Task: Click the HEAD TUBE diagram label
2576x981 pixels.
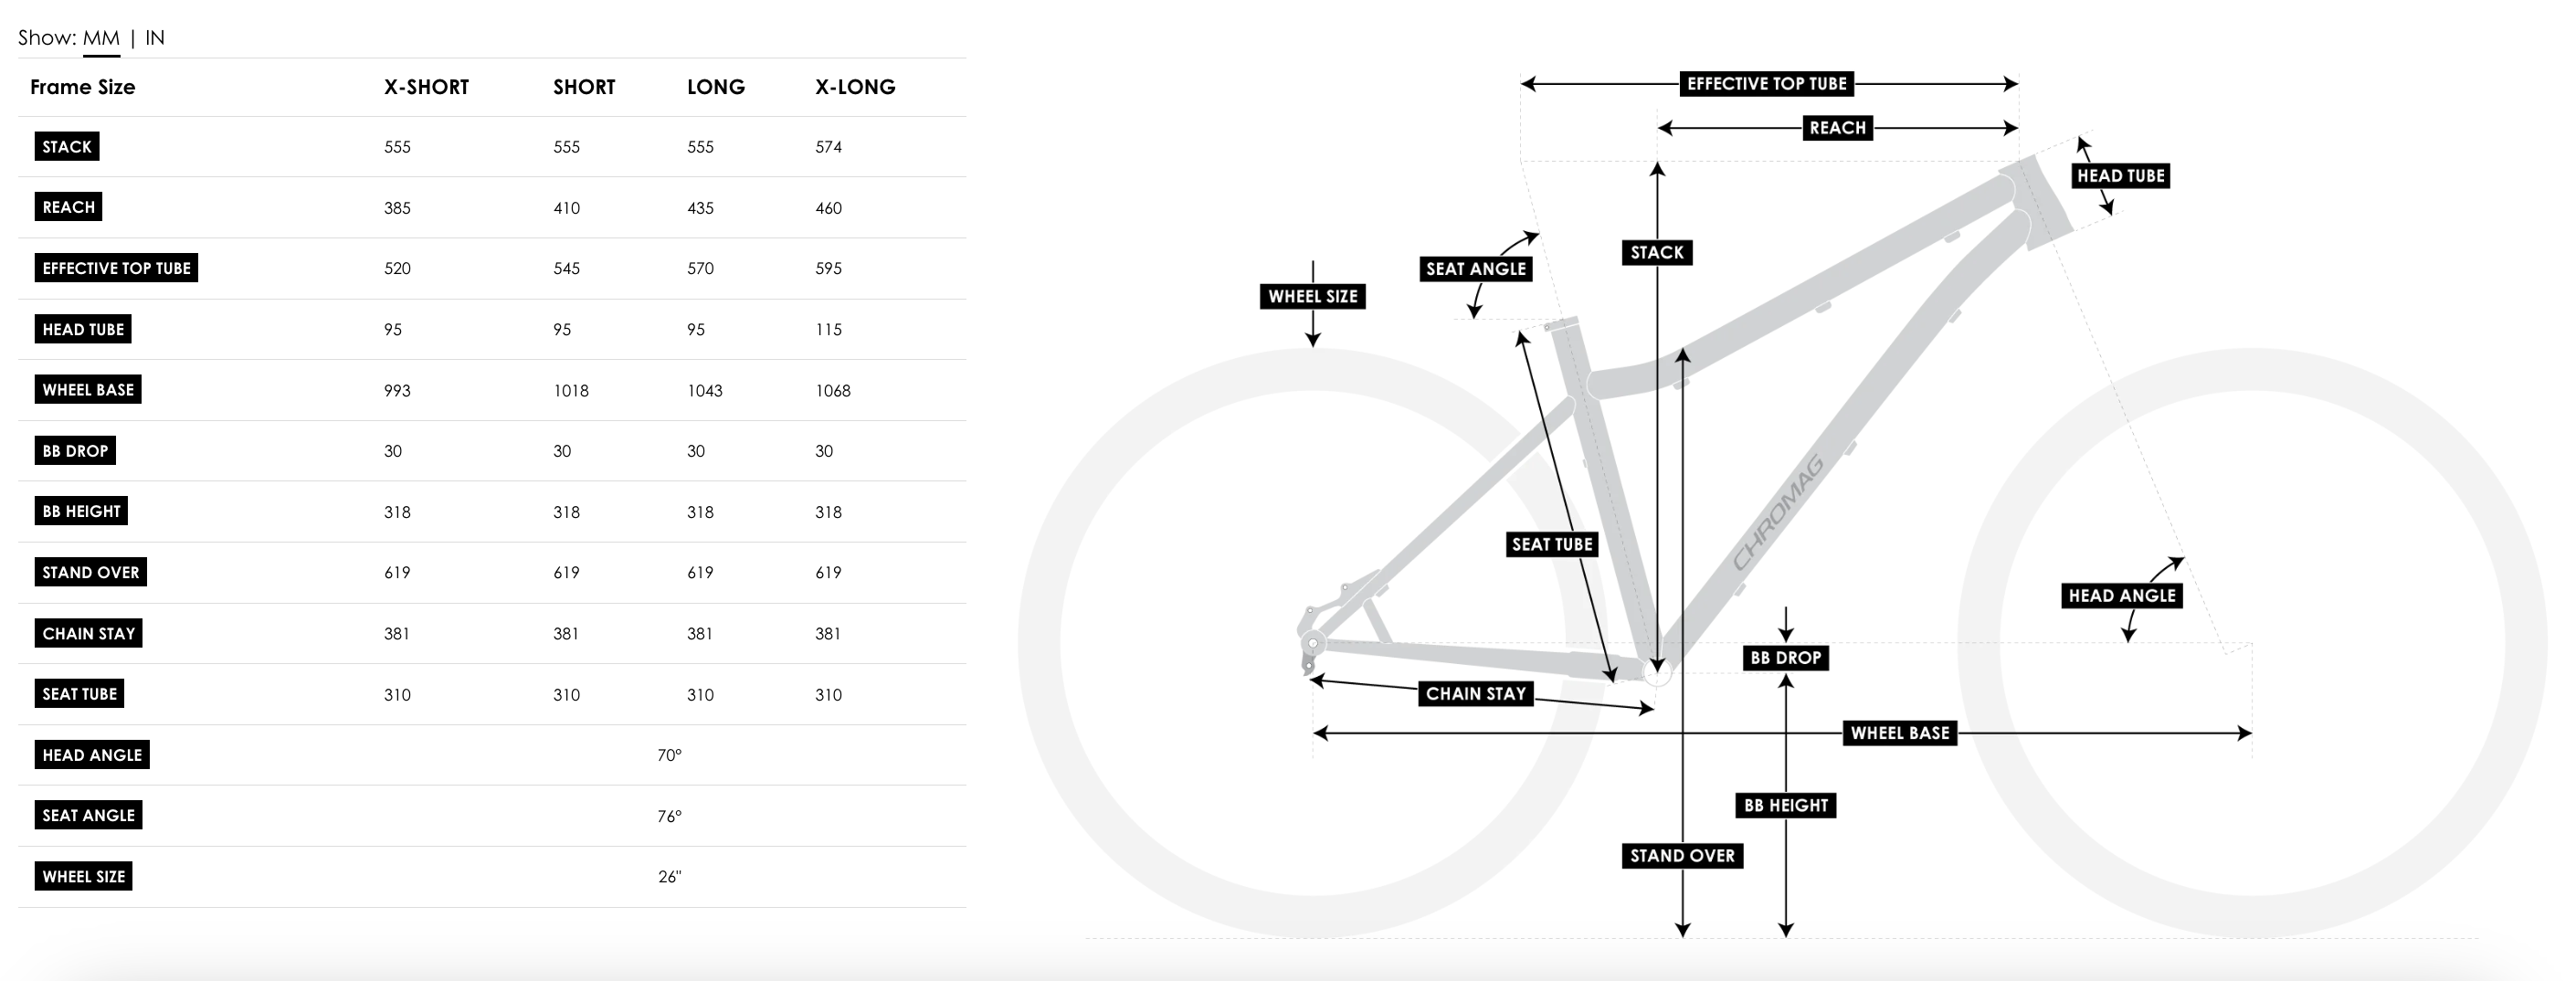Action: click(x=2120, y=176)
